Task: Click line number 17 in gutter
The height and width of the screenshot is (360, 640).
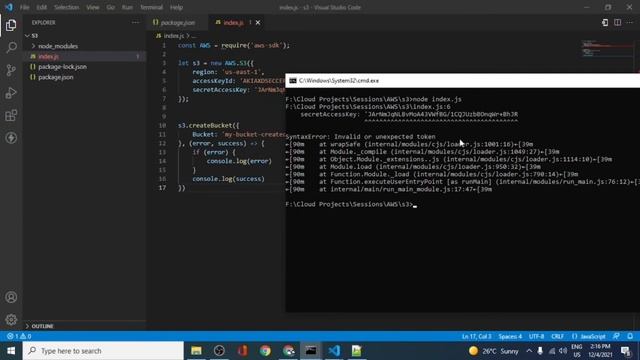Action: (x=162, y=188)
